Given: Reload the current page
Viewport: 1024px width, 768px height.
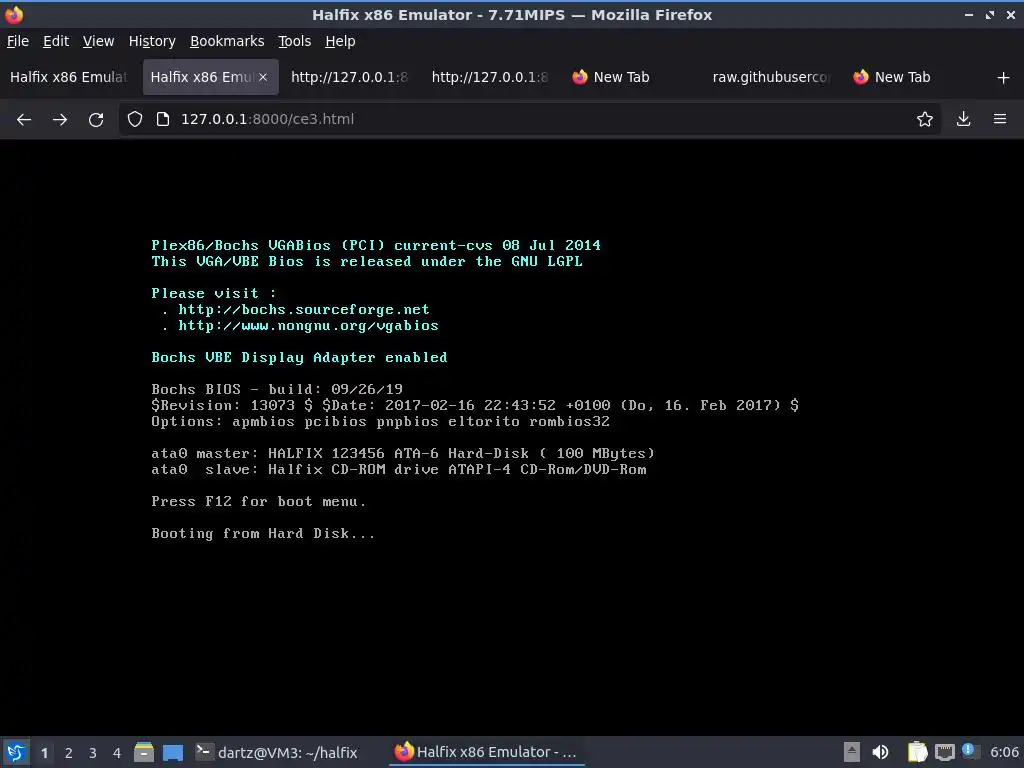Looking at the screenshot, I should 96,120.
